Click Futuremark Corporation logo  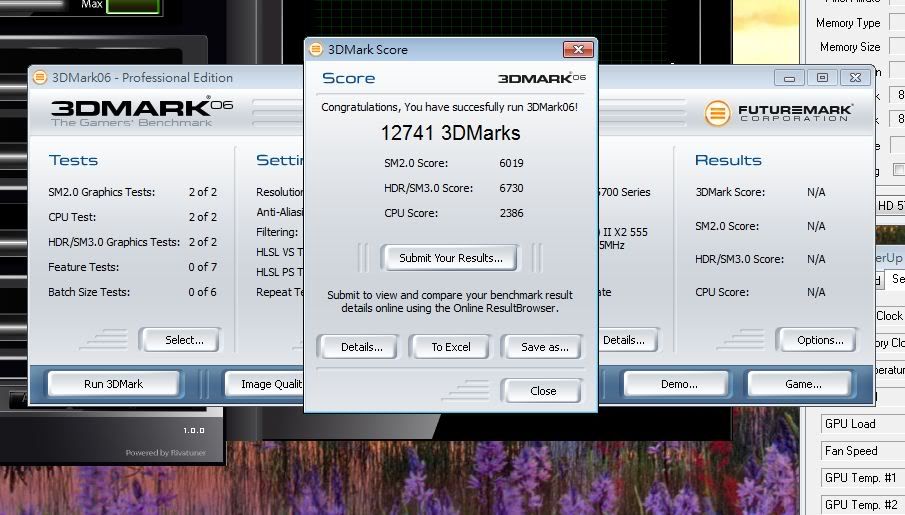[x=777, y=113]
